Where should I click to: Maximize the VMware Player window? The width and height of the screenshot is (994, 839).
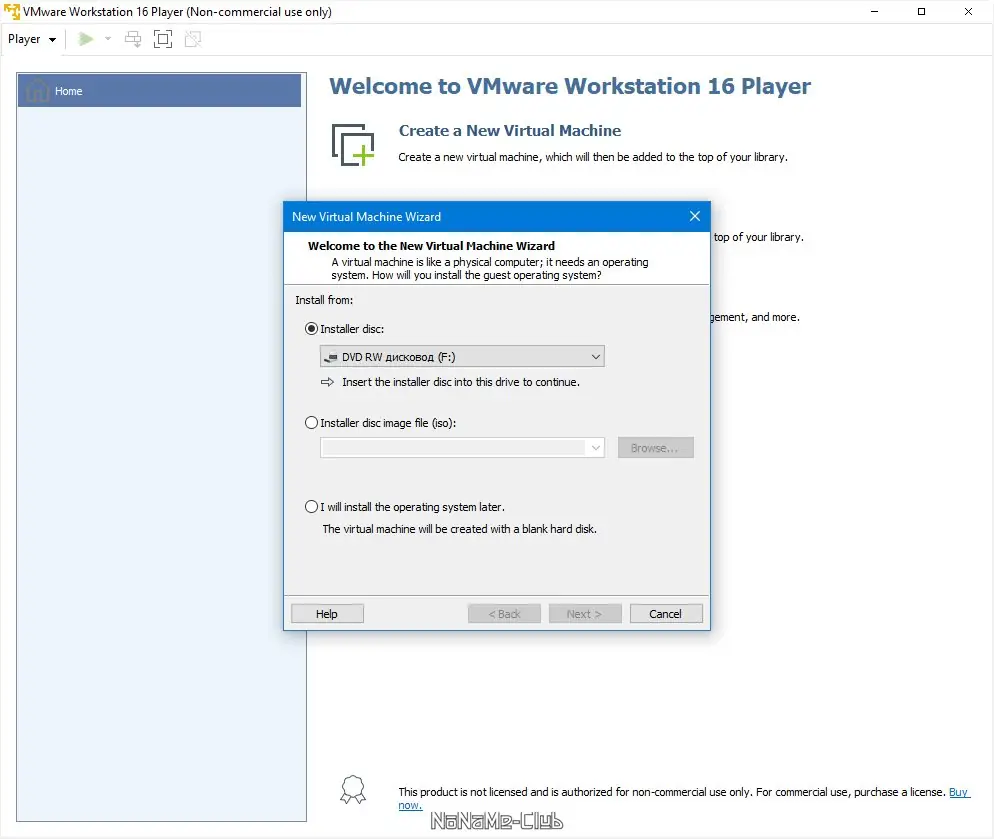tap(921, 11)
